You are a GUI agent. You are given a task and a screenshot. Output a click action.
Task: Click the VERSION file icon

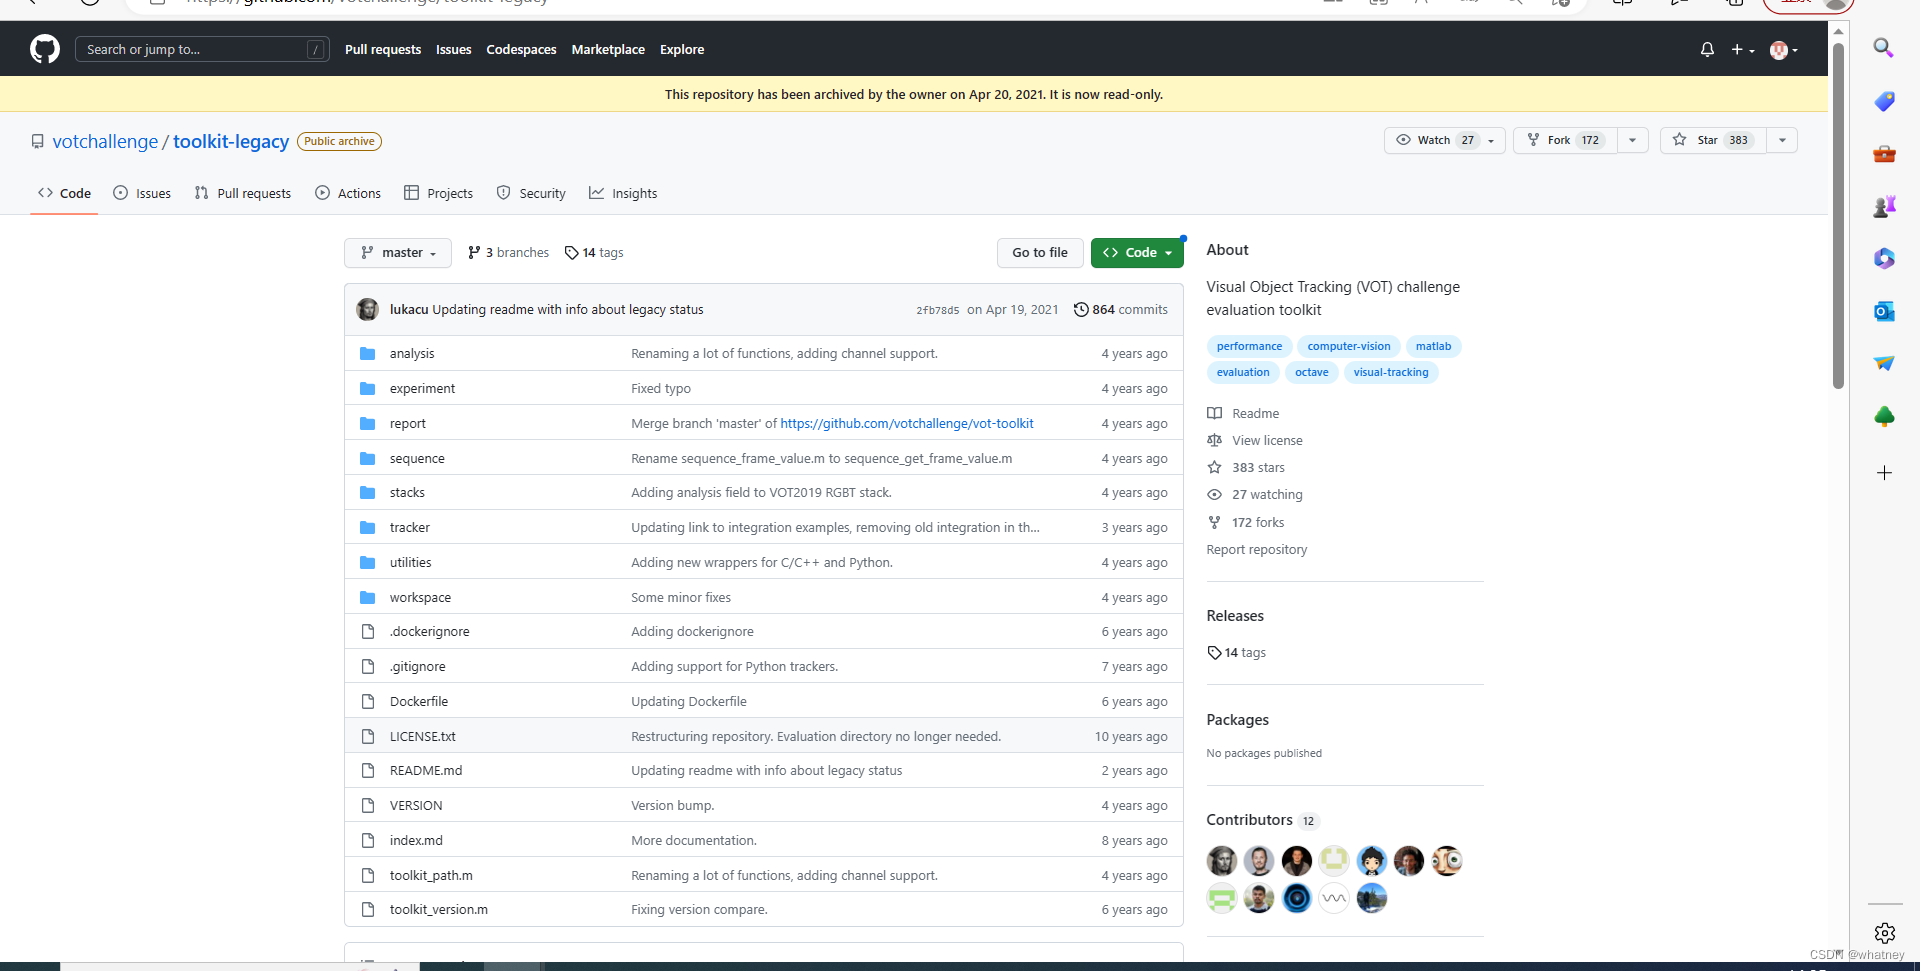point(368,805)
